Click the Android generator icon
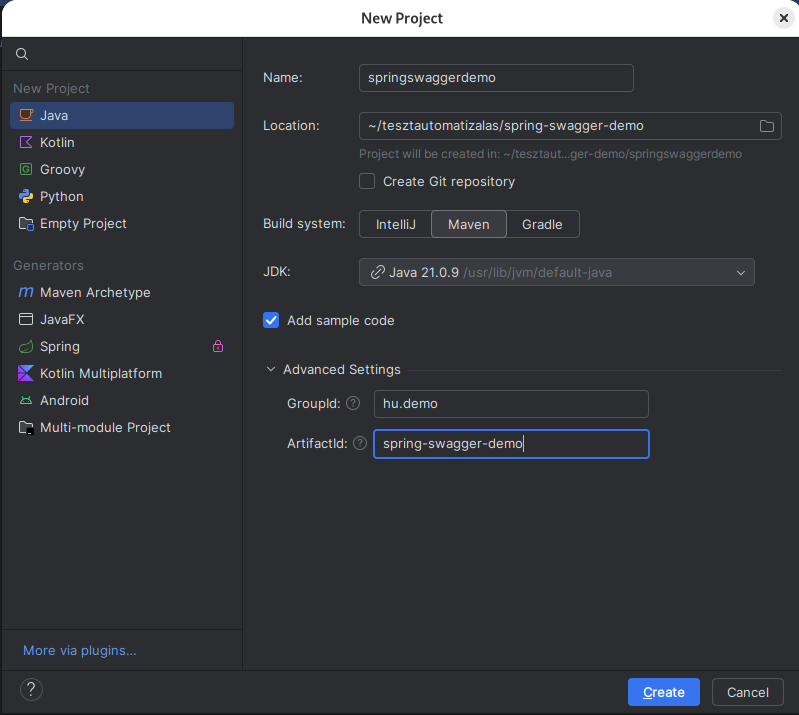This screenshot has height=715, width=799. [26, 401]
